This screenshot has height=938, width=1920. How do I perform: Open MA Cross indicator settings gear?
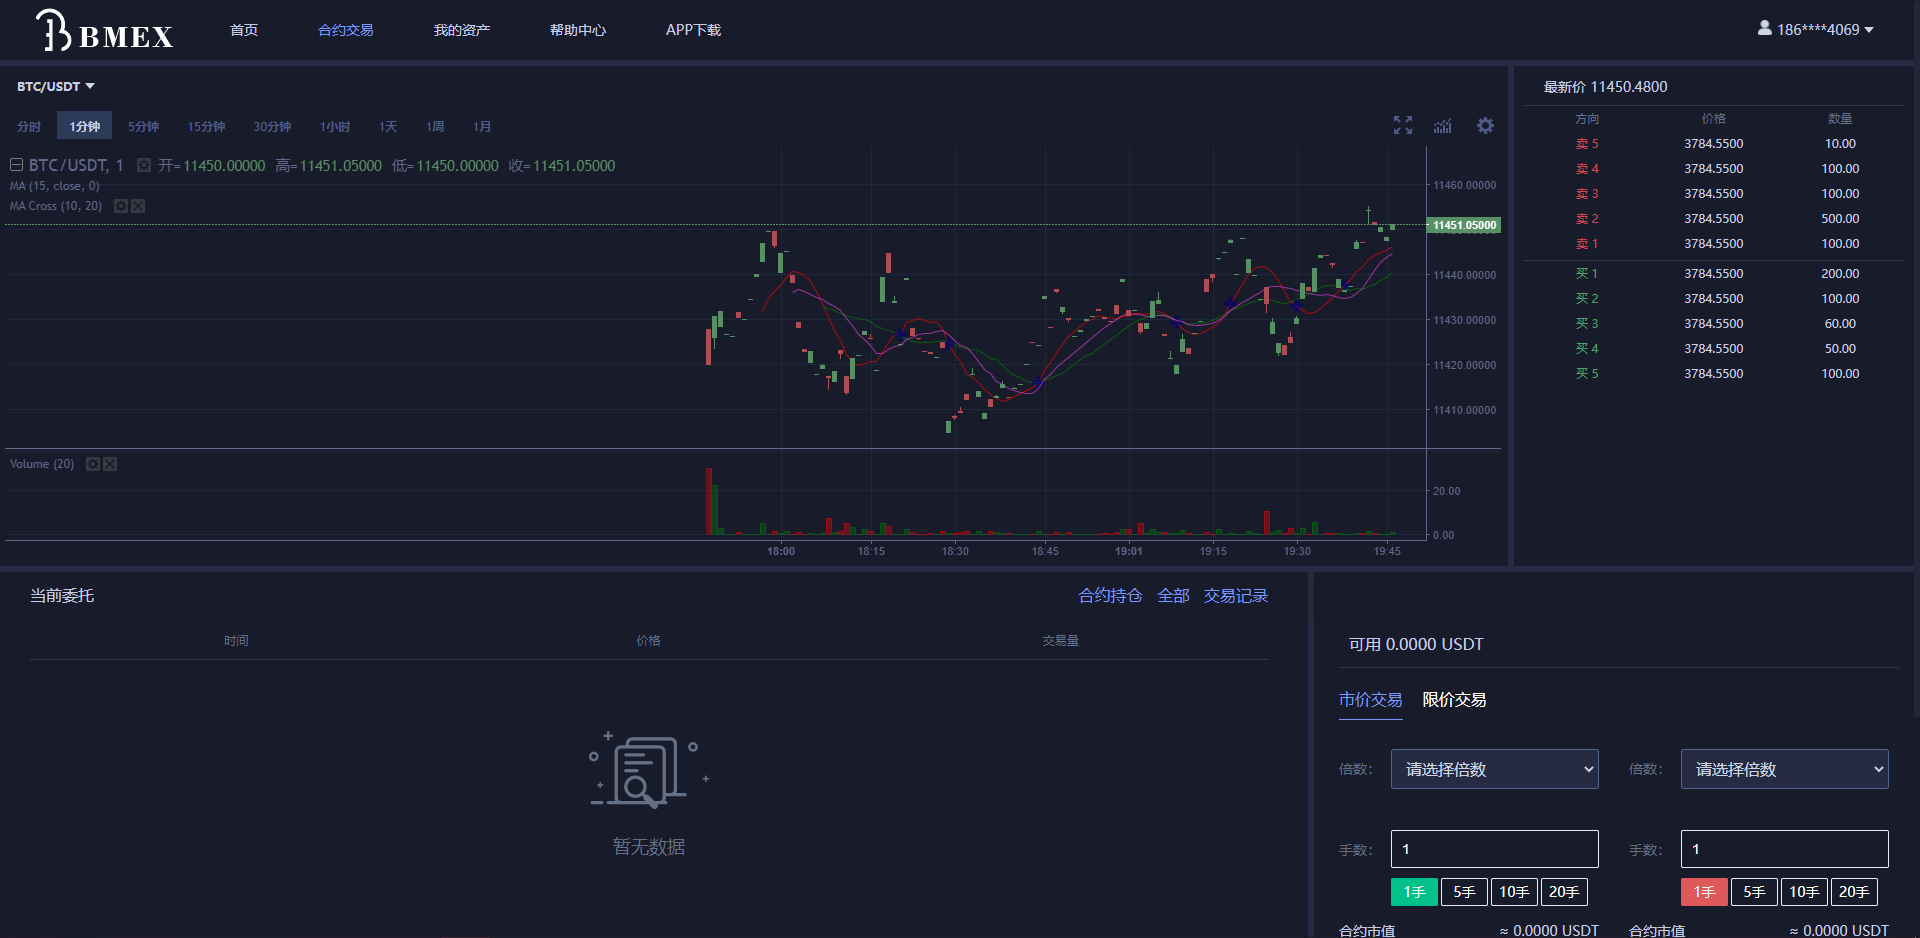(121, 206)
